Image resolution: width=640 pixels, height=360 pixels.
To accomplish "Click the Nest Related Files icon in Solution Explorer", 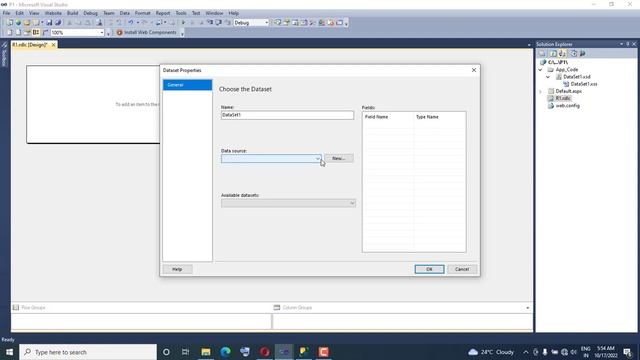I will tap(562, 53).
